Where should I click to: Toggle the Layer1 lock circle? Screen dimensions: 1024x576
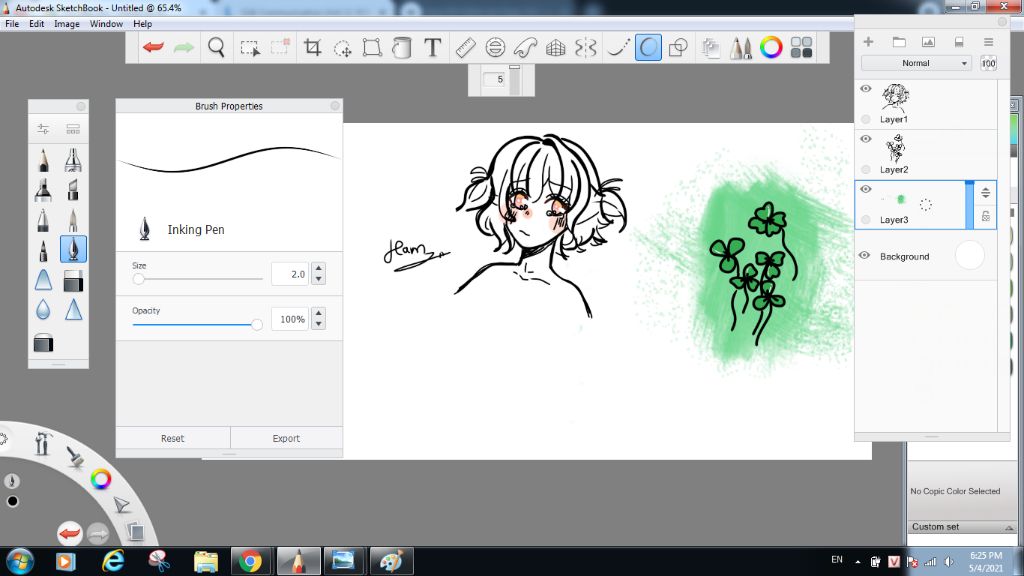click(x=866, y=120)
